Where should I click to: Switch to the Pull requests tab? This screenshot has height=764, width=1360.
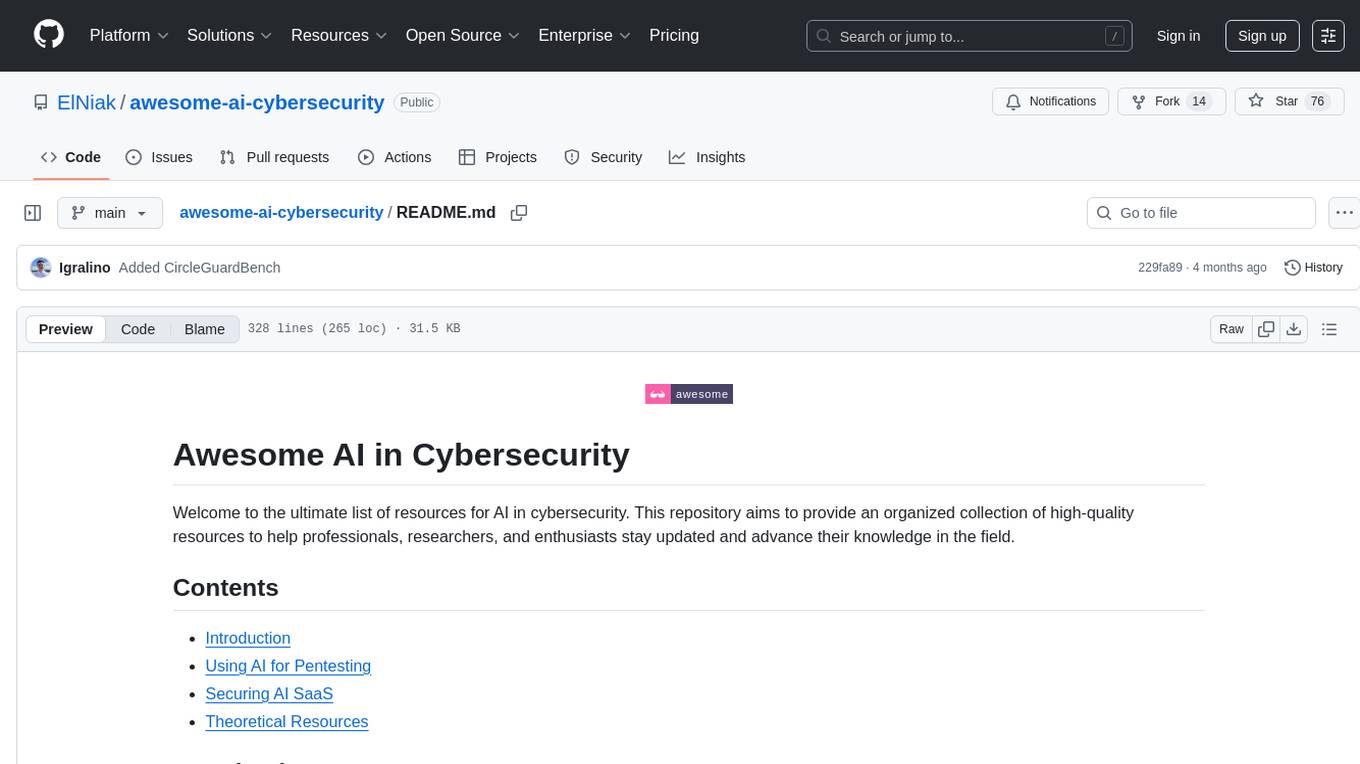pos(274,157)
